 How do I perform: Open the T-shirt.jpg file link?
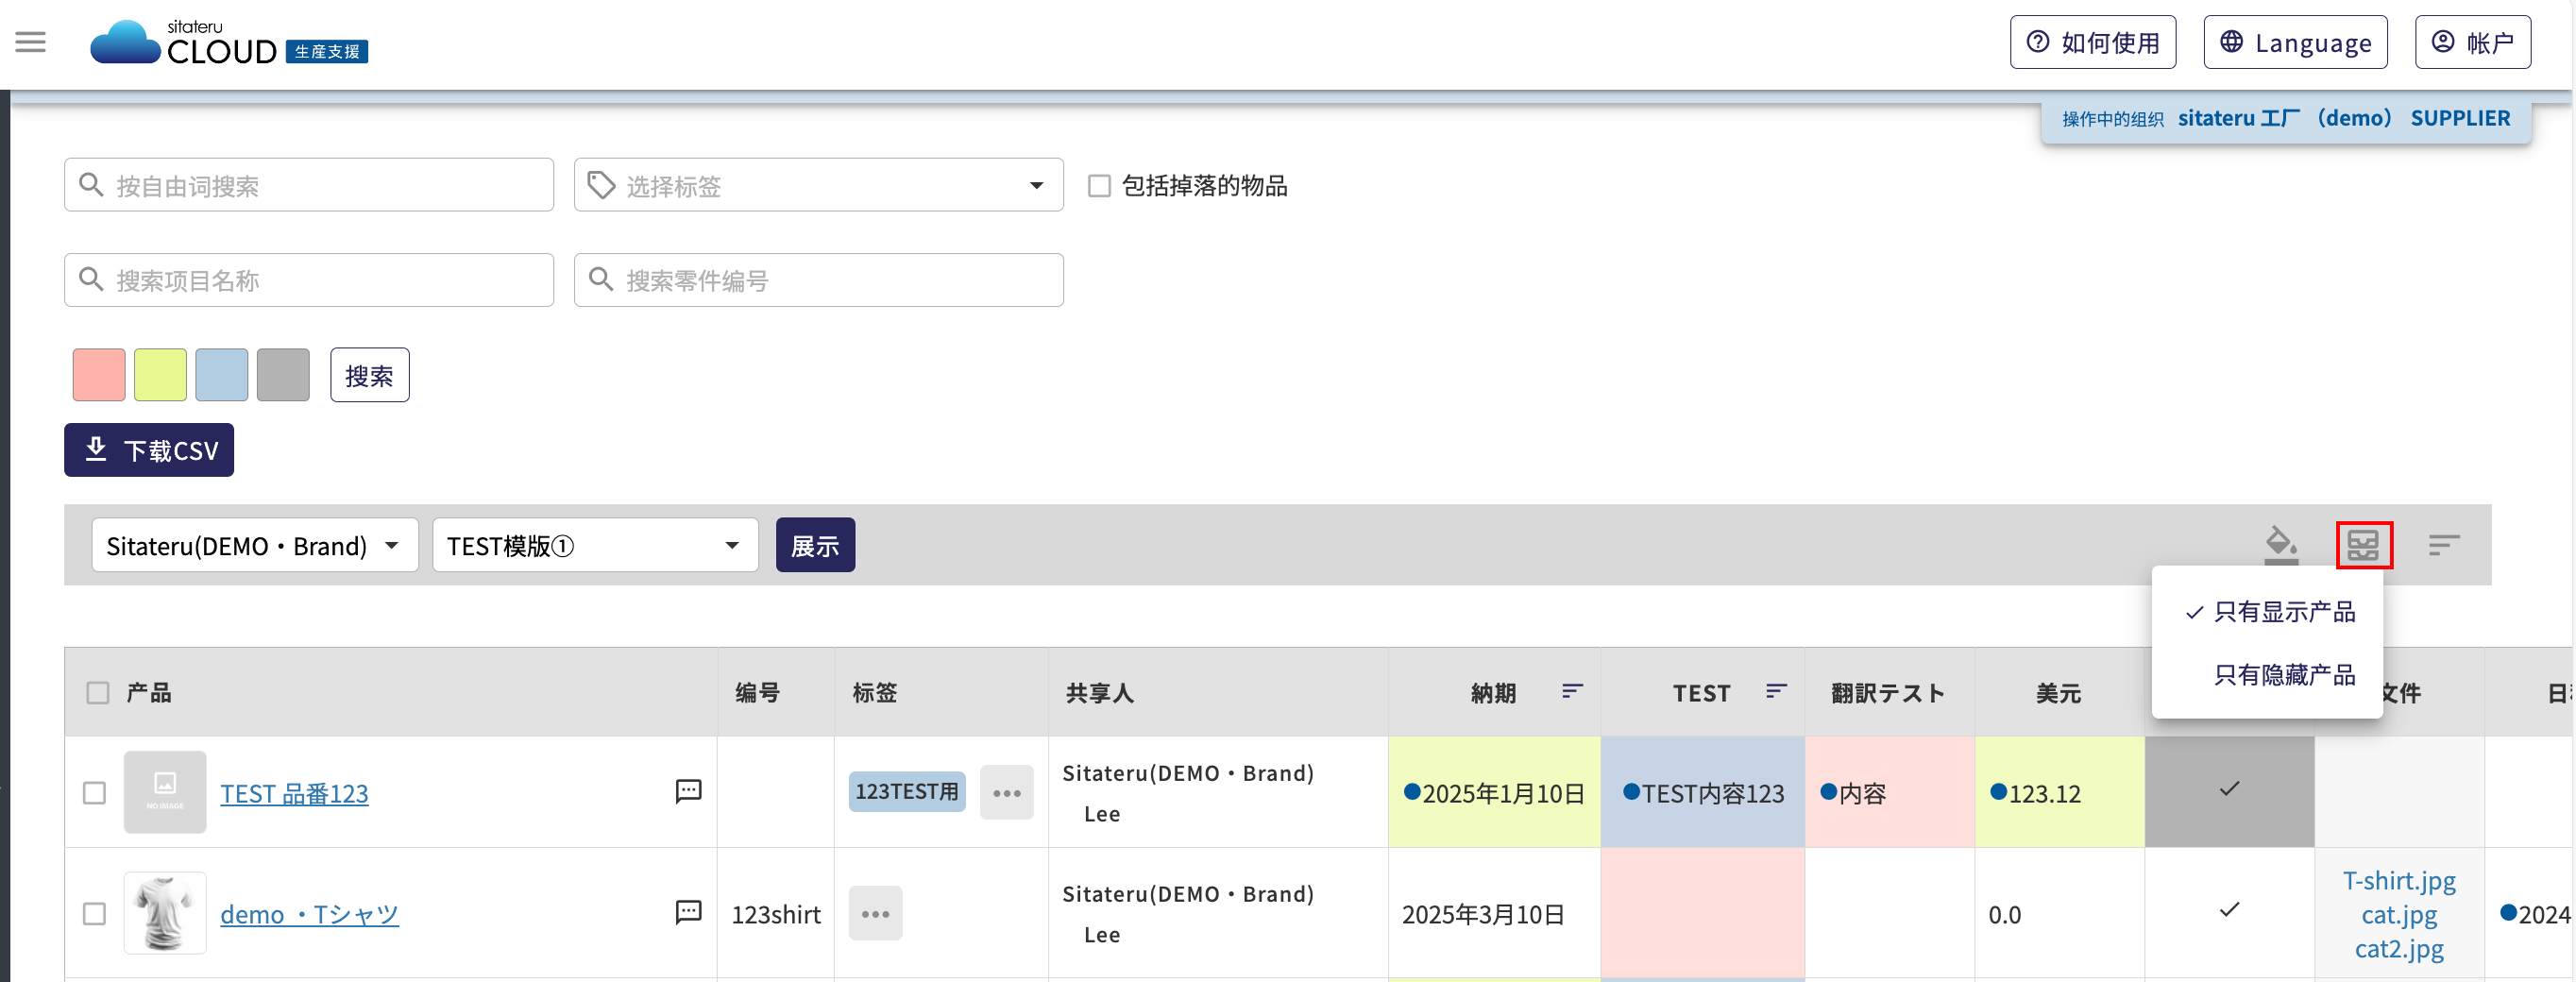(x=2398, y=880)
